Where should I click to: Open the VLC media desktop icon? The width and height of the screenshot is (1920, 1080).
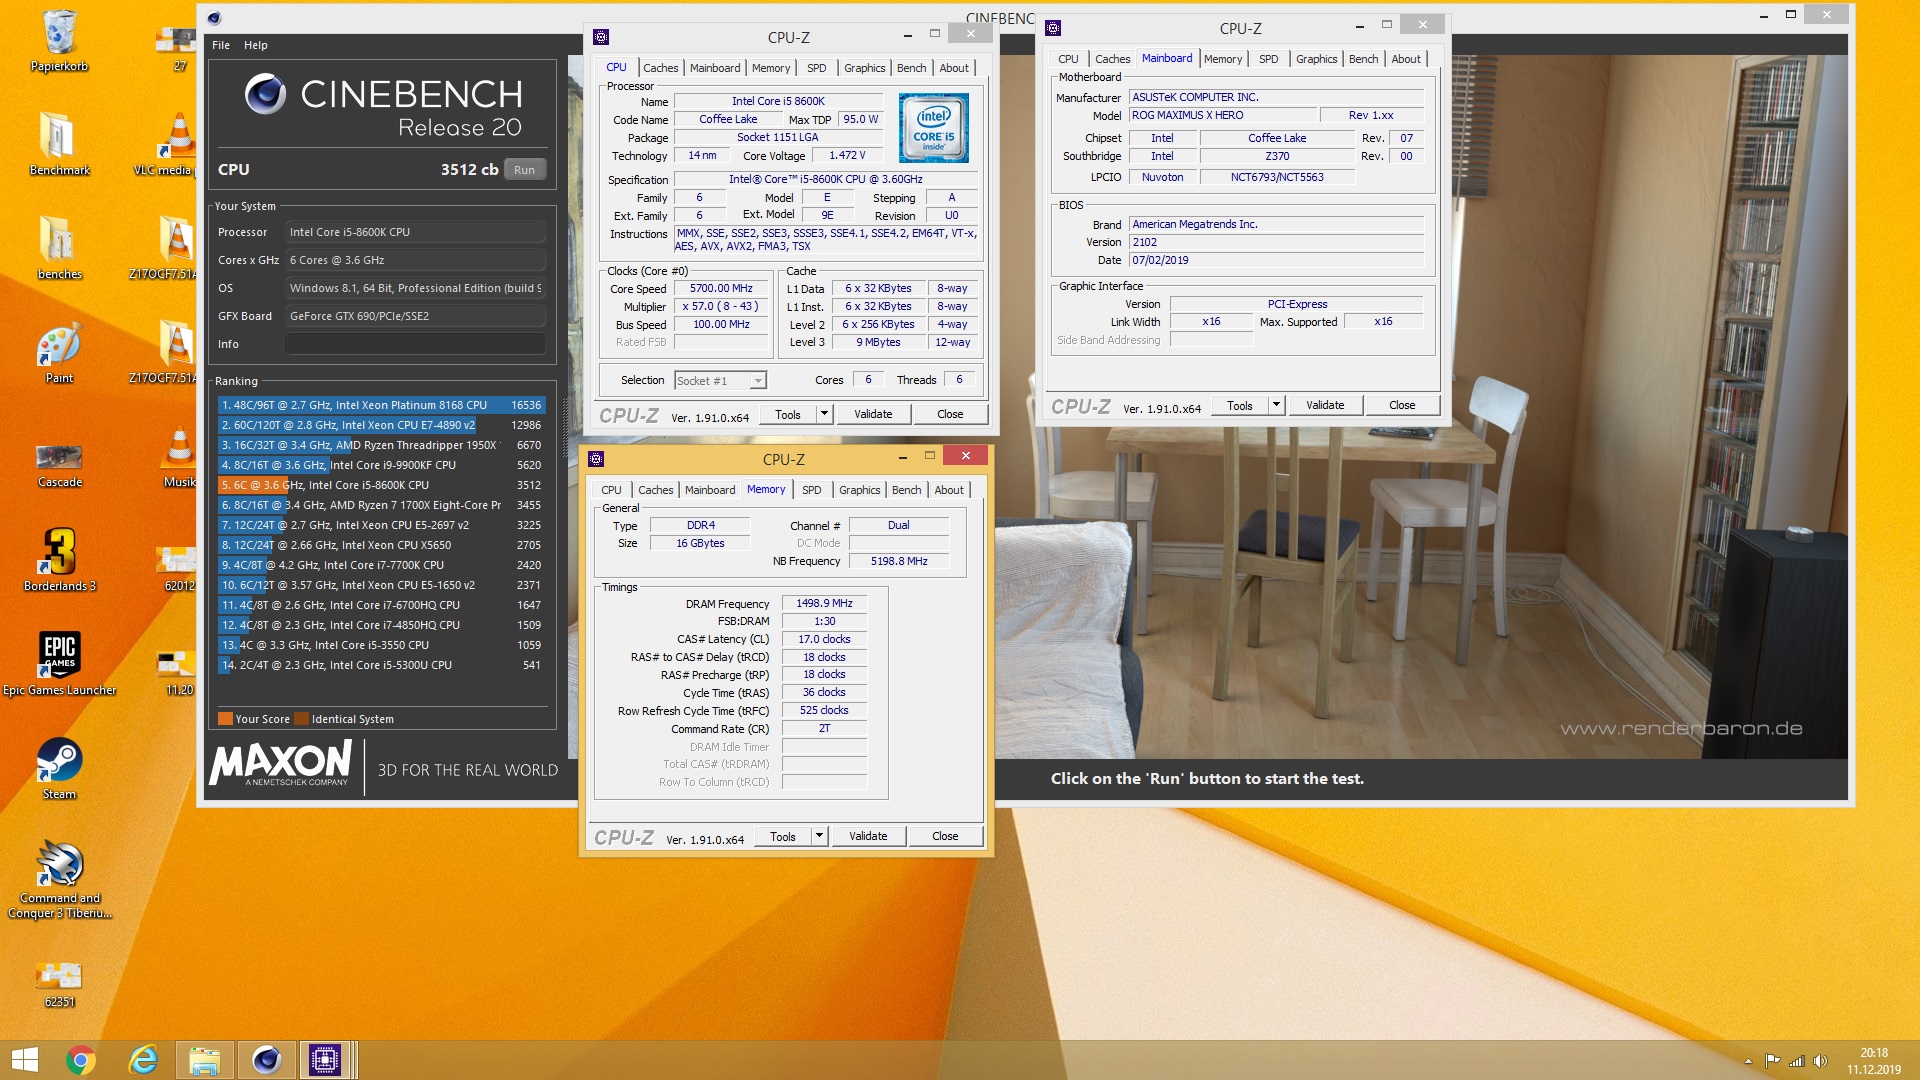(176, 143)
